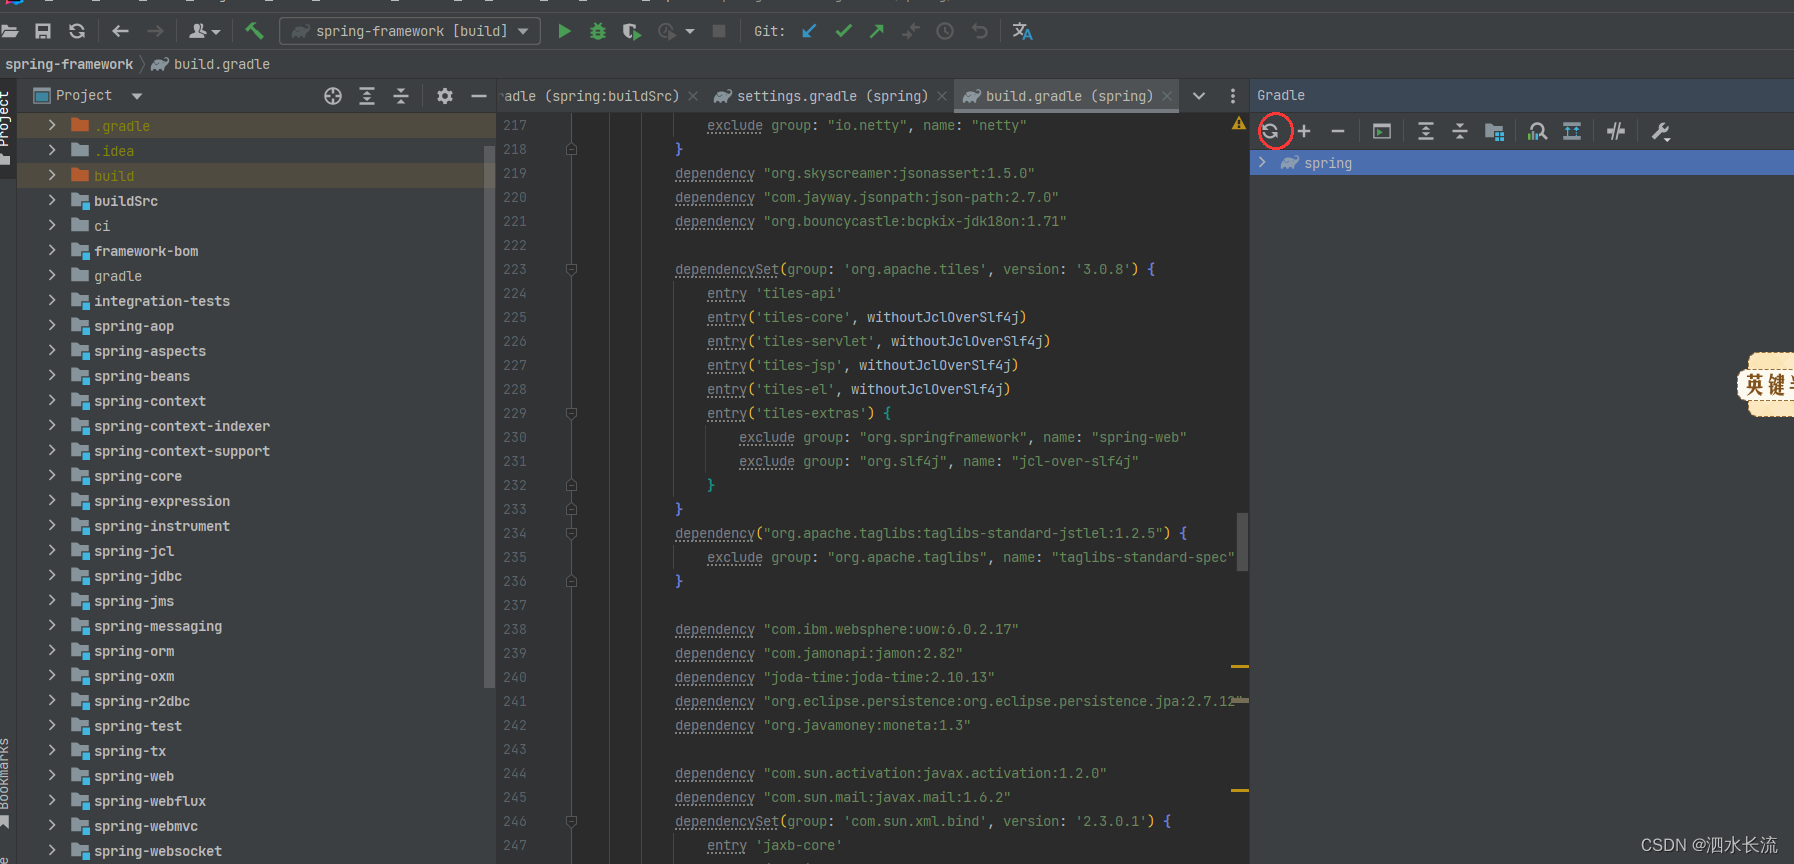Open the run configuration dropdown

(410, 31)
